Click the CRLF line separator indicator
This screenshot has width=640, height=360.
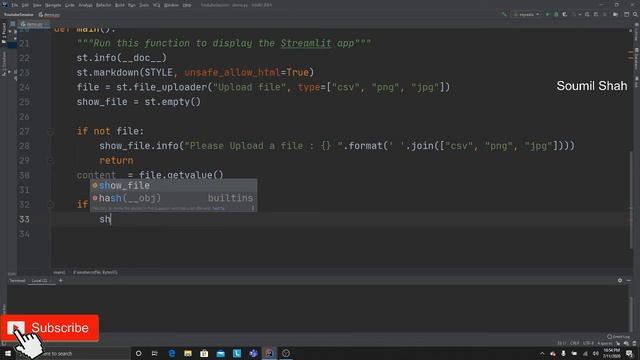click(x=574, y=343)
